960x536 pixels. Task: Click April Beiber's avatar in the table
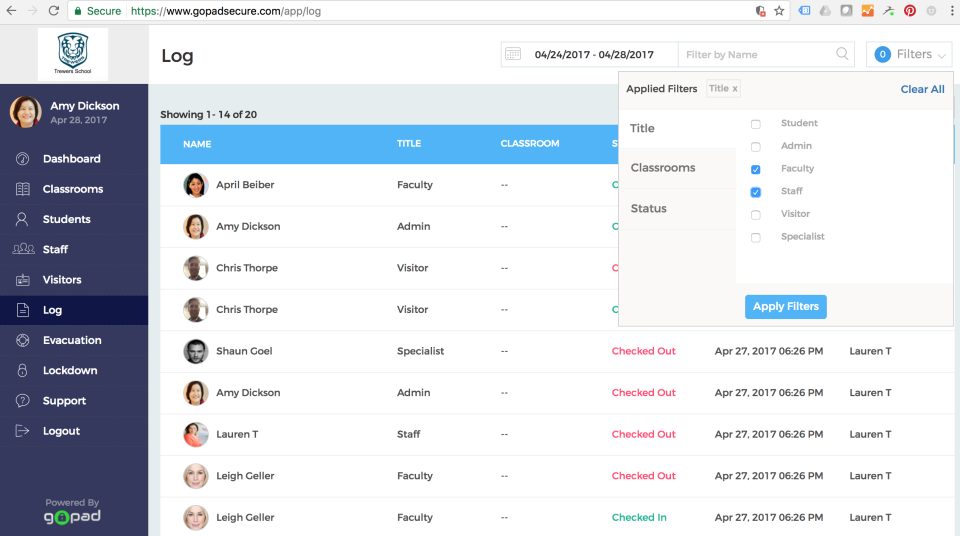[195, 185]
